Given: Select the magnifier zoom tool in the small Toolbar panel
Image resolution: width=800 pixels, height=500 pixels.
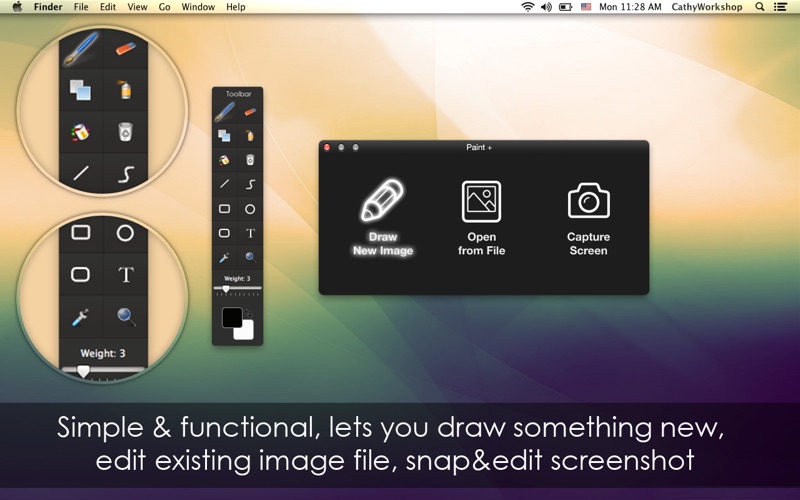Looking at the screenshot, I should click(x=250, y=257).
